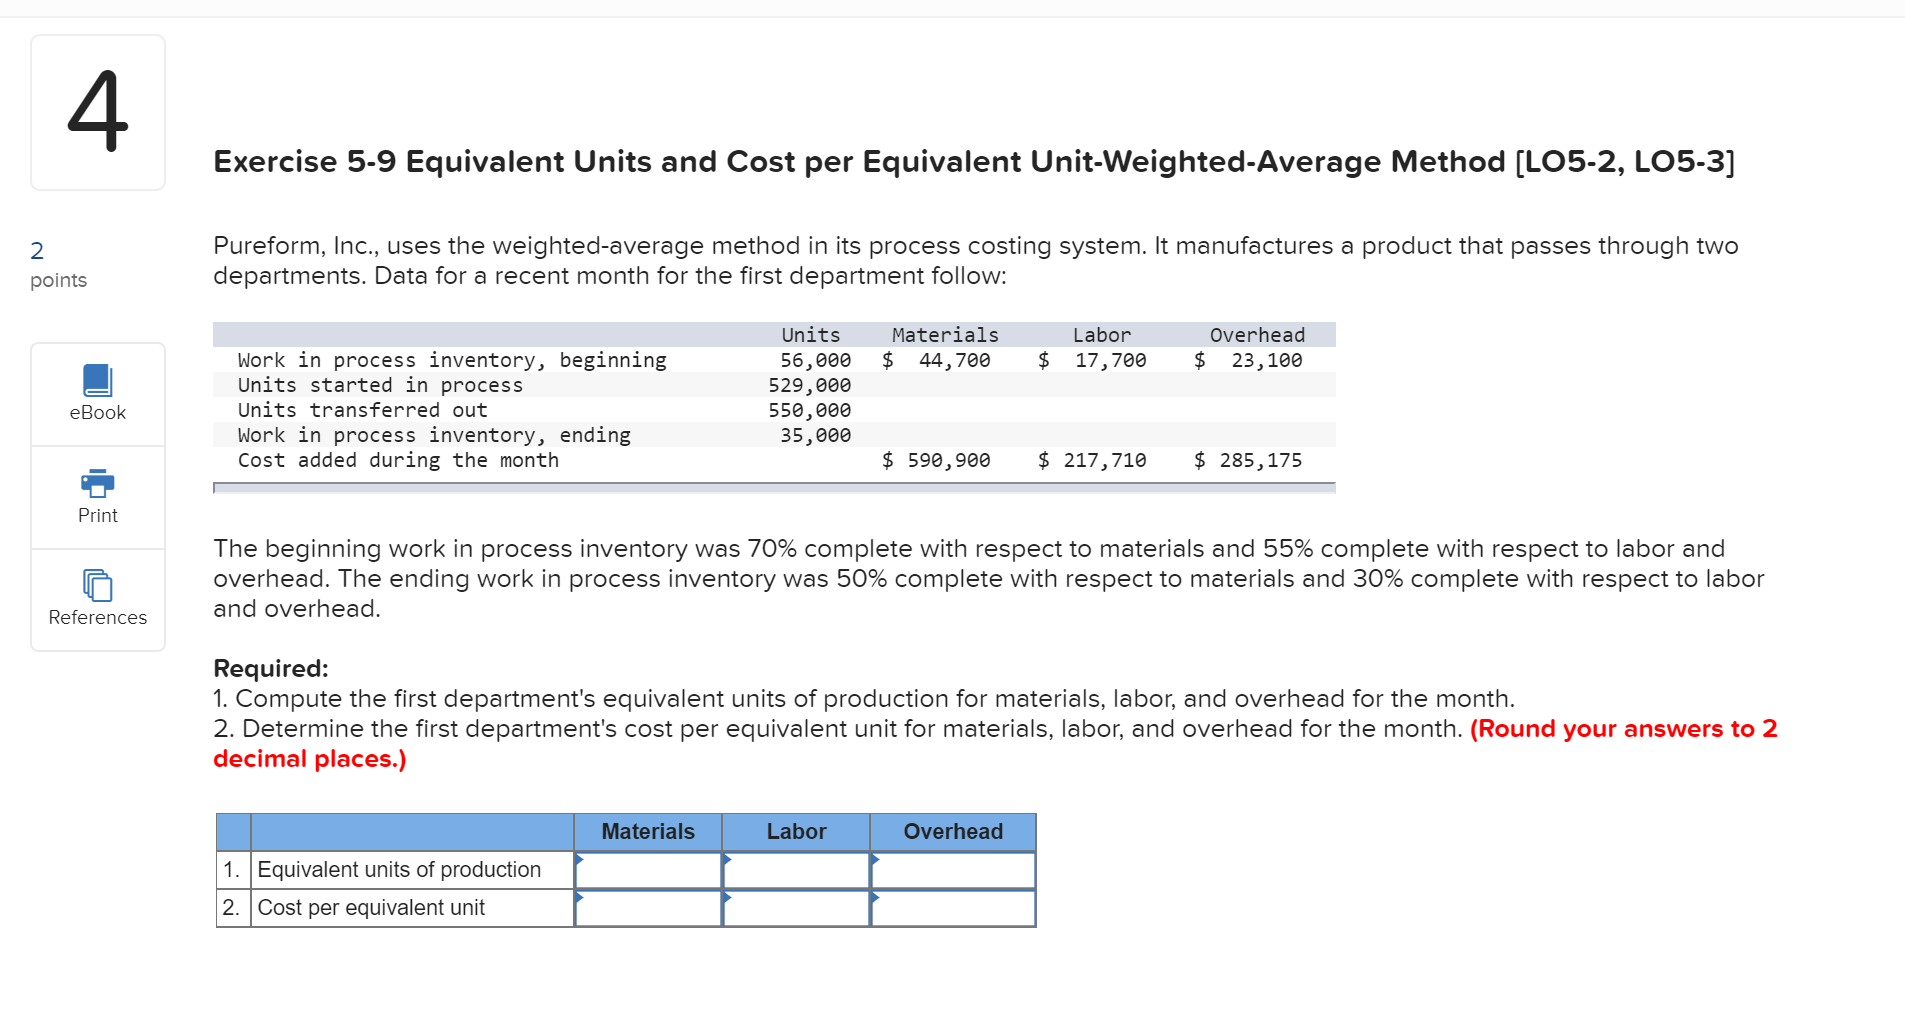
Task: Click the Exercise 5-9 title heading
Action: 974,162
